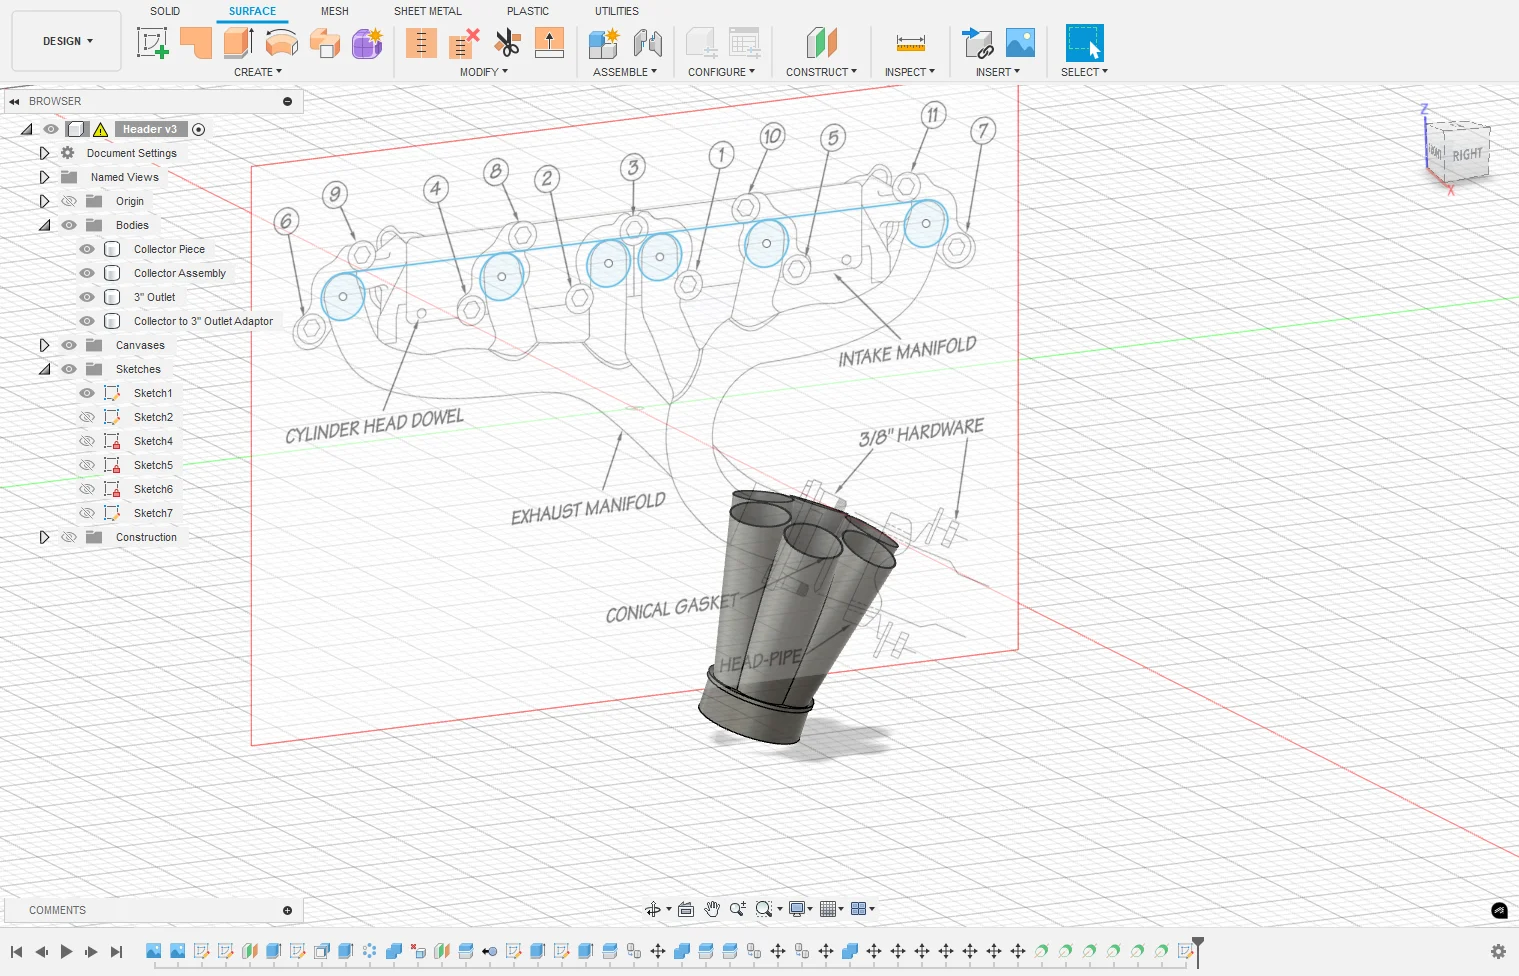The height and width of the screenshot is (976, 1519).
Task: Show Sketch5 using its eye icon
Action: tap(87, 465)
